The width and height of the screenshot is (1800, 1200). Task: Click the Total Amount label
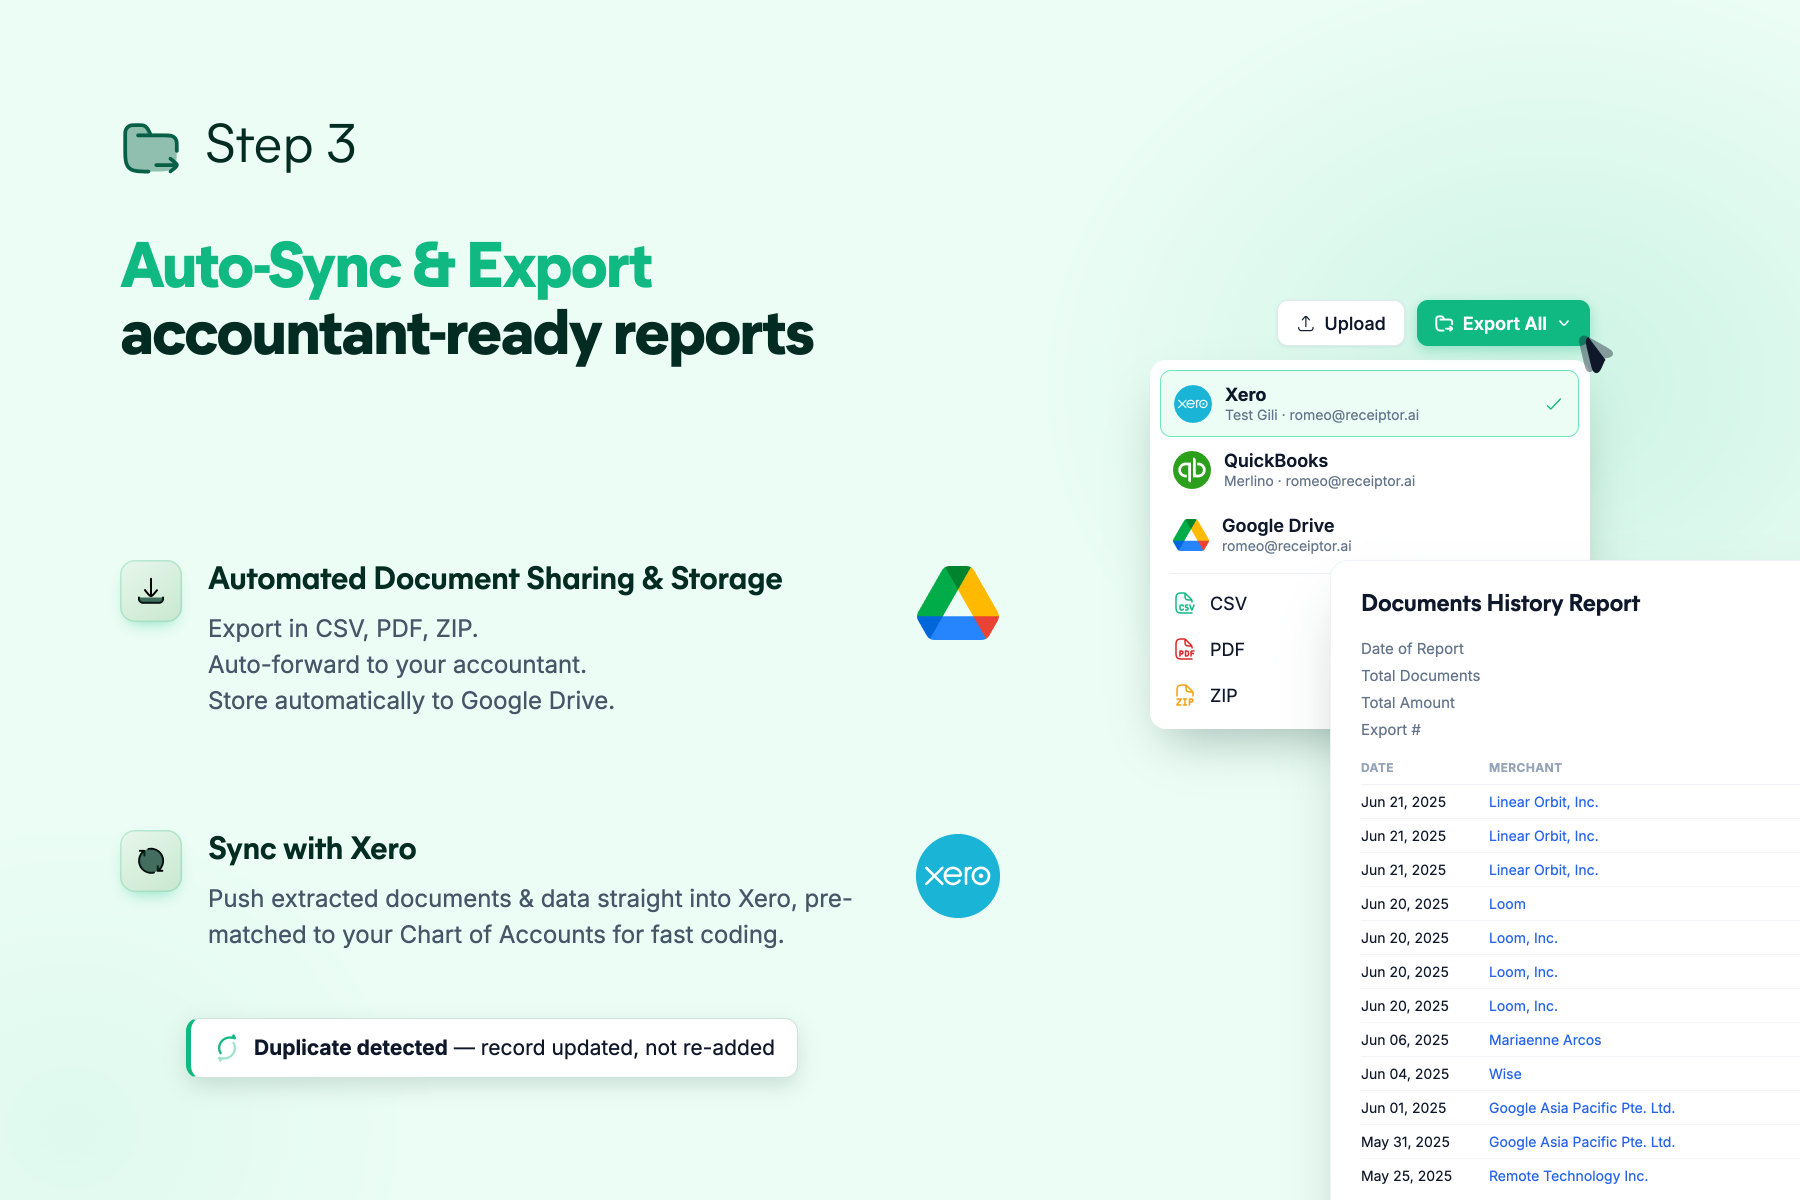point(1408,703)
